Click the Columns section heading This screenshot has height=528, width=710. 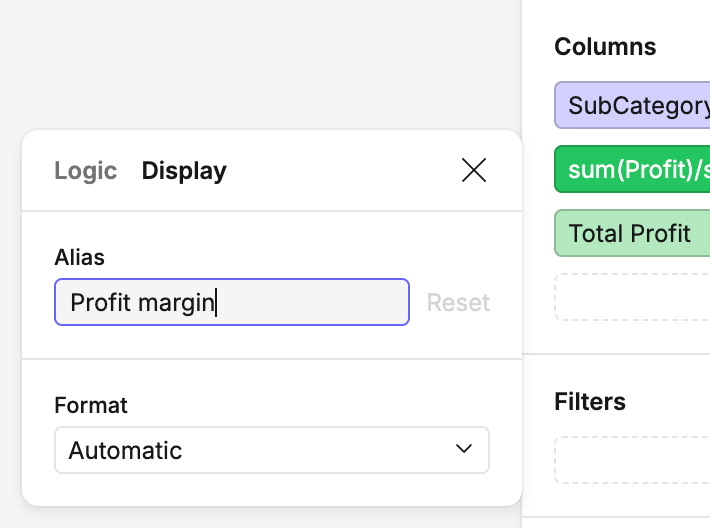605,47
